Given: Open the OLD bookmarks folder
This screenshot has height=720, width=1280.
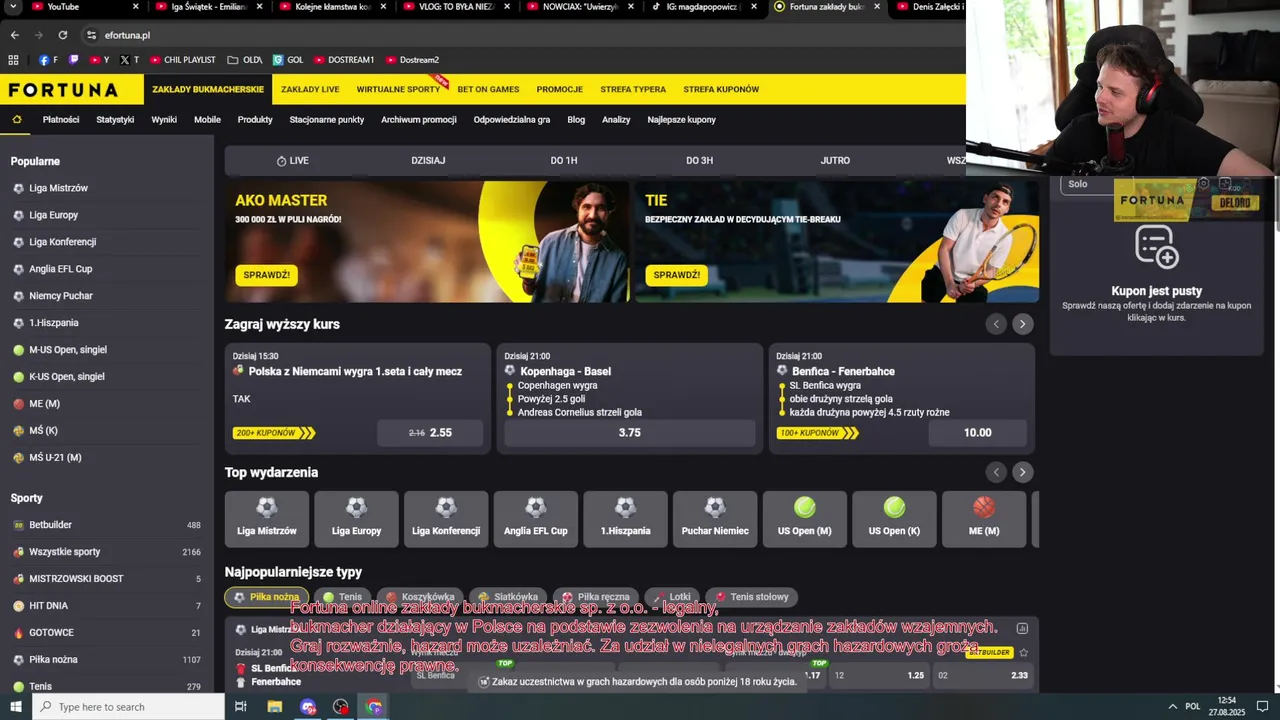Looking at the screenshot, I should (x=245, y=60).
